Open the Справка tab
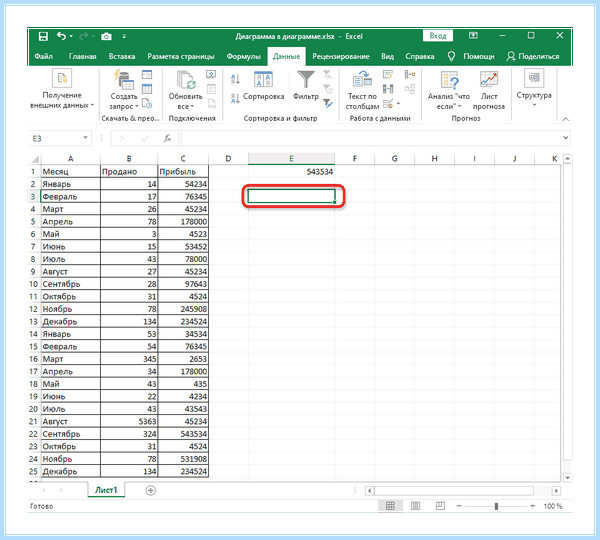 click(x=419, y=57)
